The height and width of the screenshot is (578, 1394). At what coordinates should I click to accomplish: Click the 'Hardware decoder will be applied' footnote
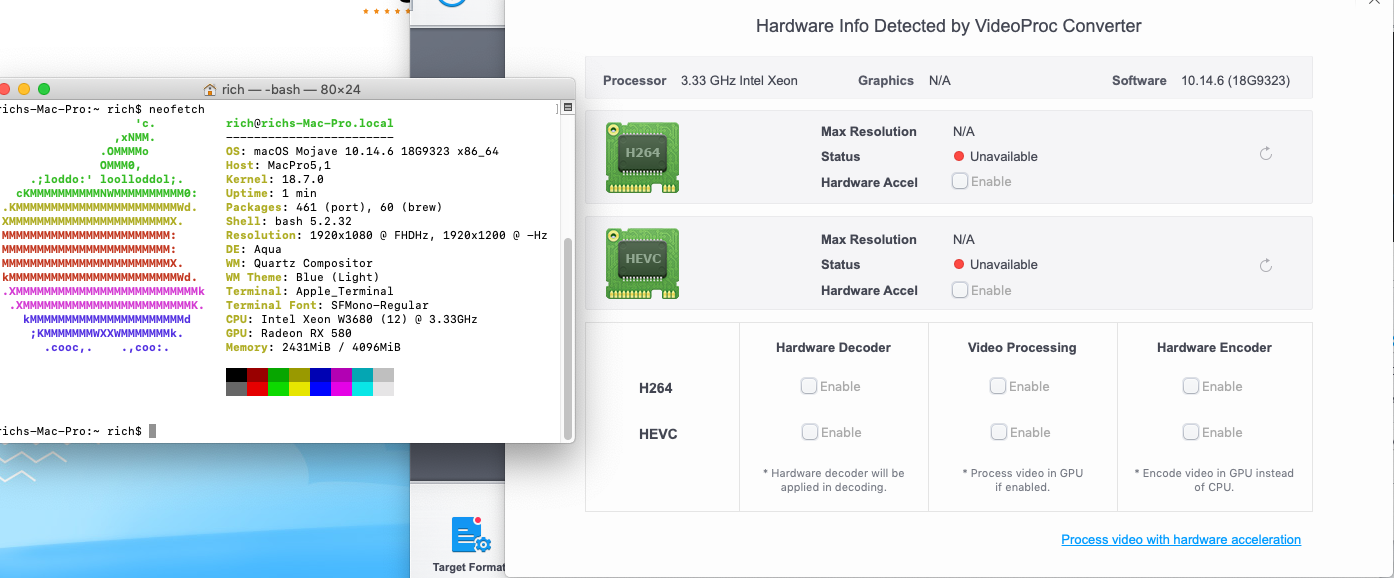point(833,480)
